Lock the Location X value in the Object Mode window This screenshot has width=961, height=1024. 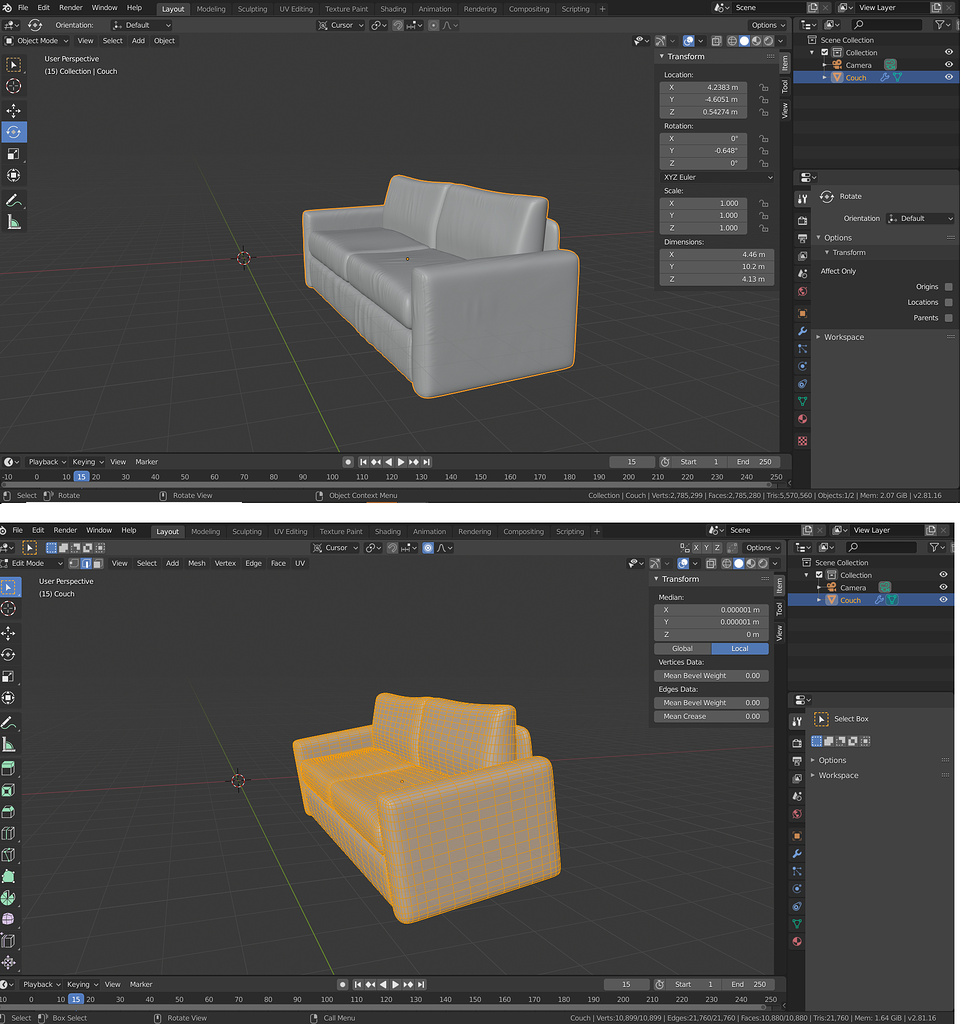(x=763, y=88)
